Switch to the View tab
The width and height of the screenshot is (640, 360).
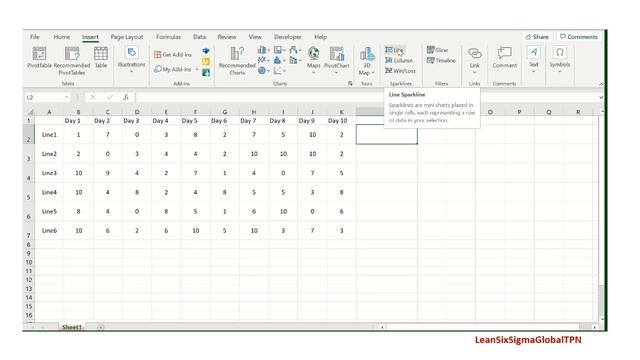[255, 37]
